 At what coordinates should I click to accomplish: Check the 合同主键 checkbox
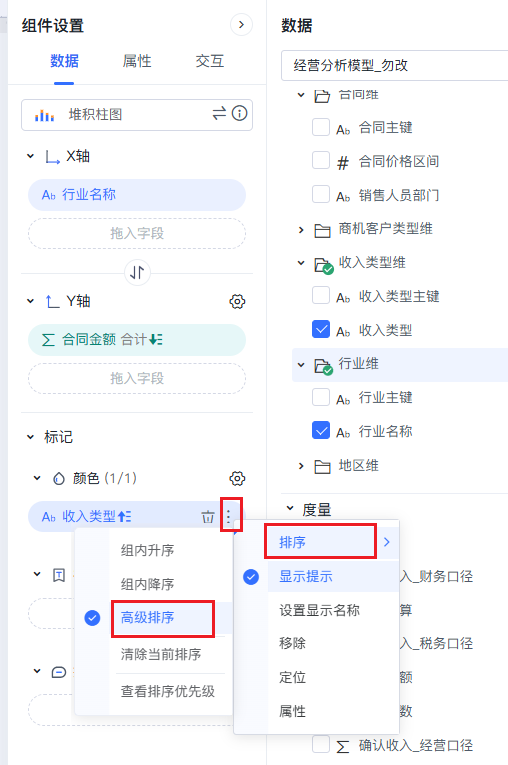[321, 127]
